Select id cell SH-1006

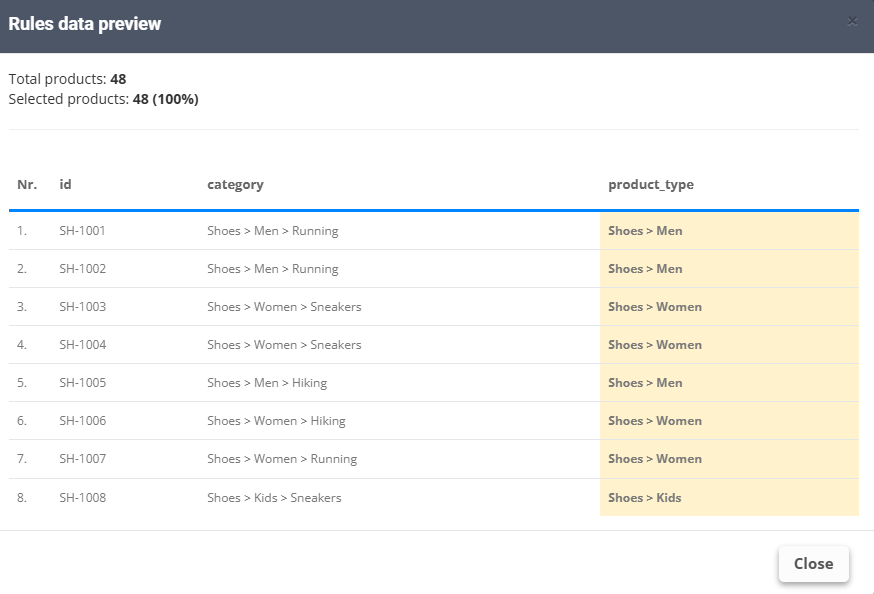click(x=82, y=421)
